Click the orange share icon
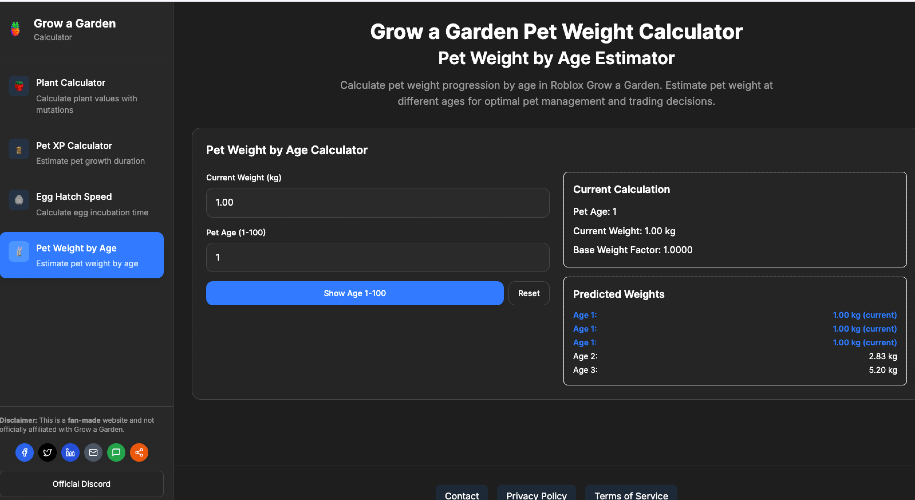This screenshot has height=500, width=915. pos(139,452)
